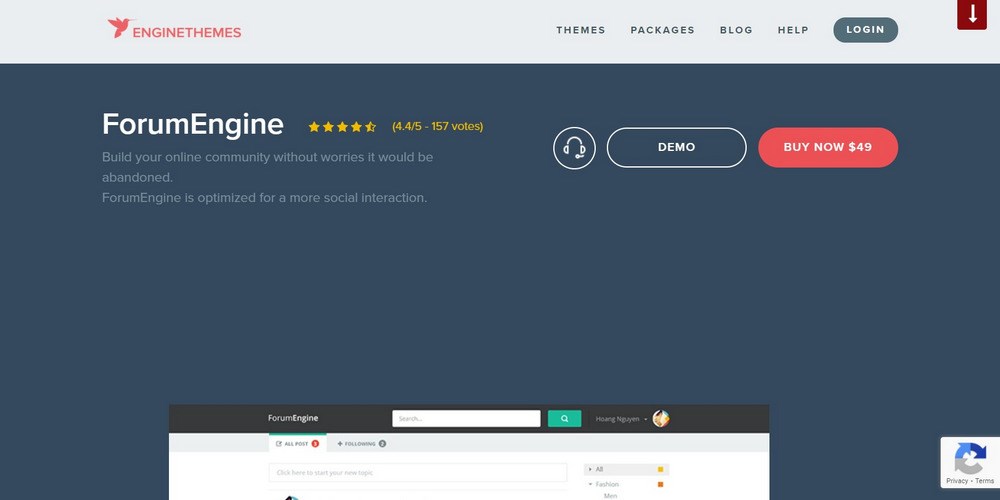Open the reCAPTCHA Terms link

tap(984, 481)
